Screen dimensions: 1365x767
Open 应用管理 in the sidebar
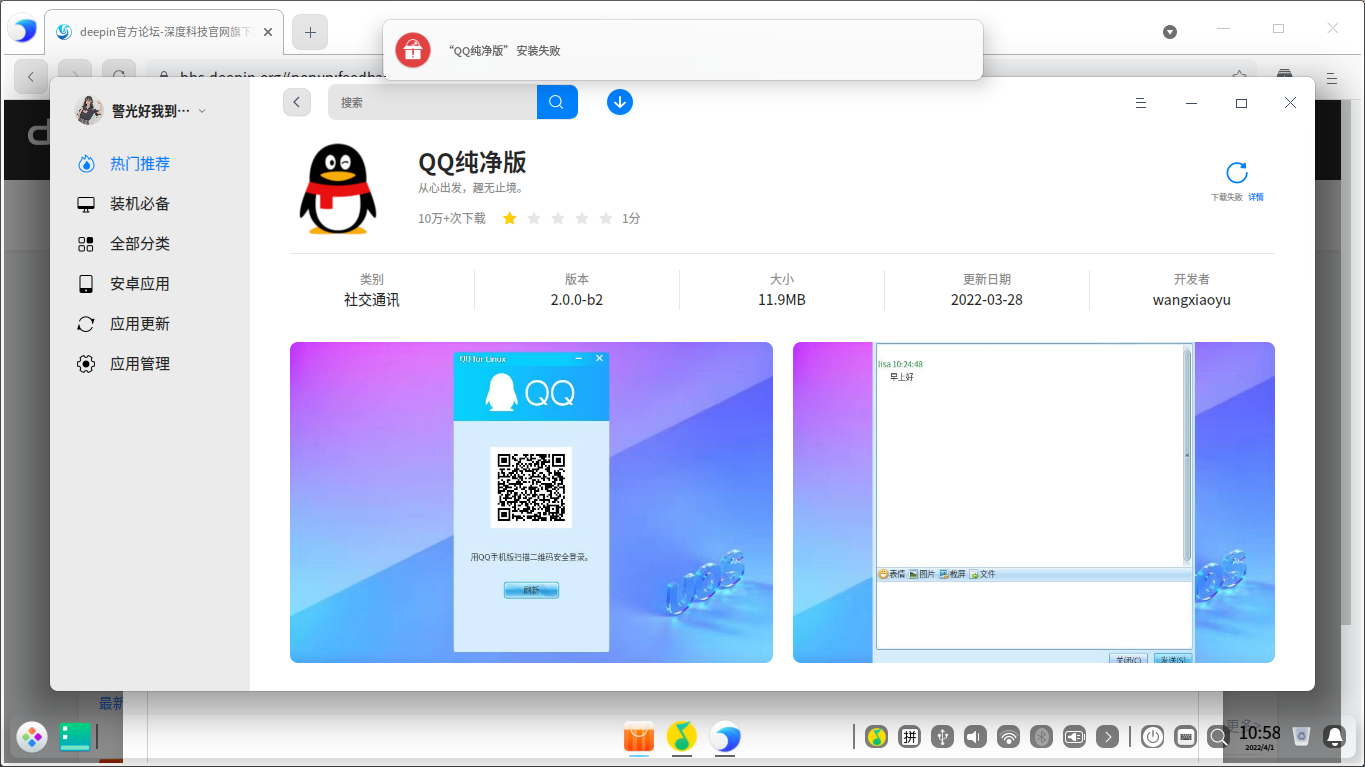140,364
